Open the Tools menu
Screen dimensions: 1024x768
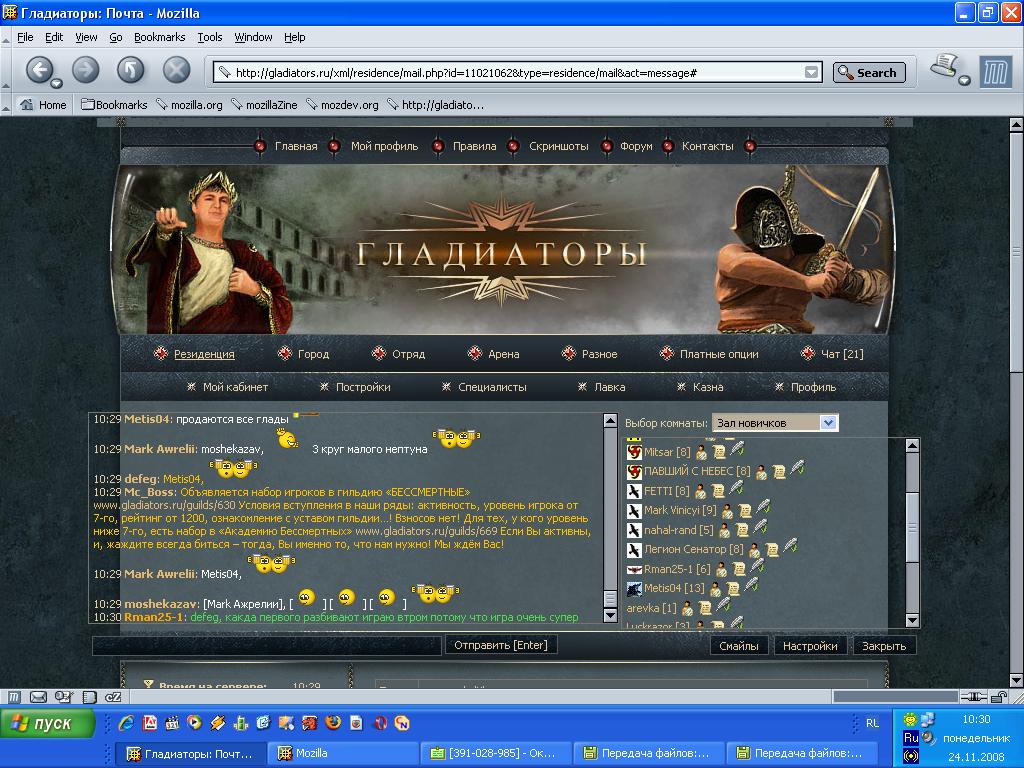coord(210,37)
